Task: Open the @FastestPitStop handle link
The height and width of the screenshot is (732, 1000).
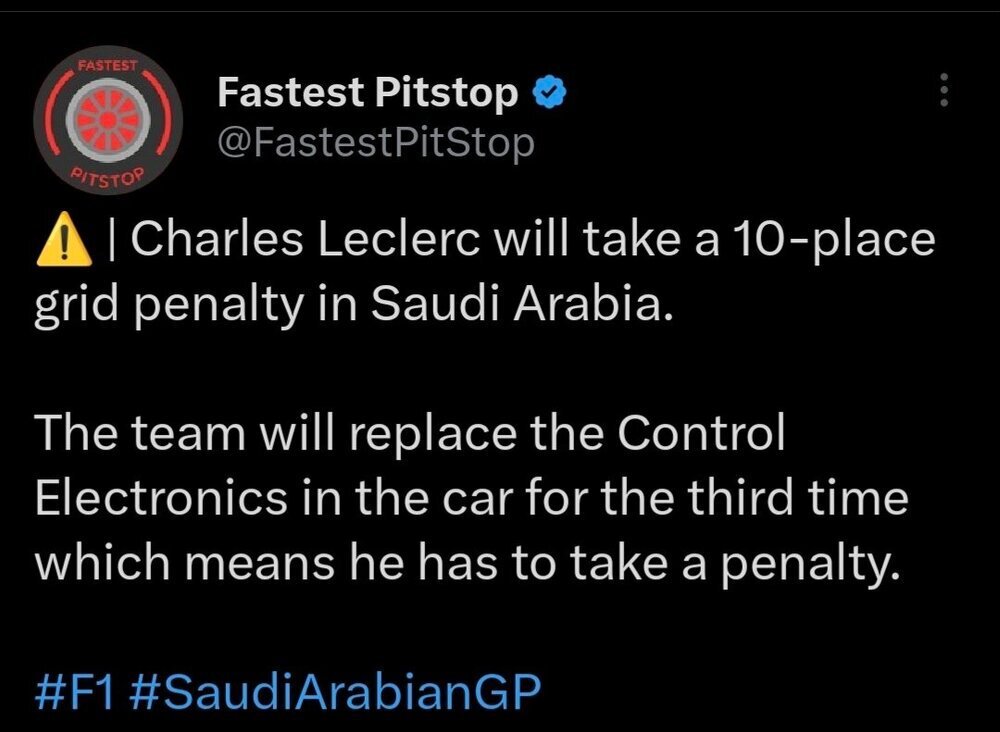Action: (376, 143)
